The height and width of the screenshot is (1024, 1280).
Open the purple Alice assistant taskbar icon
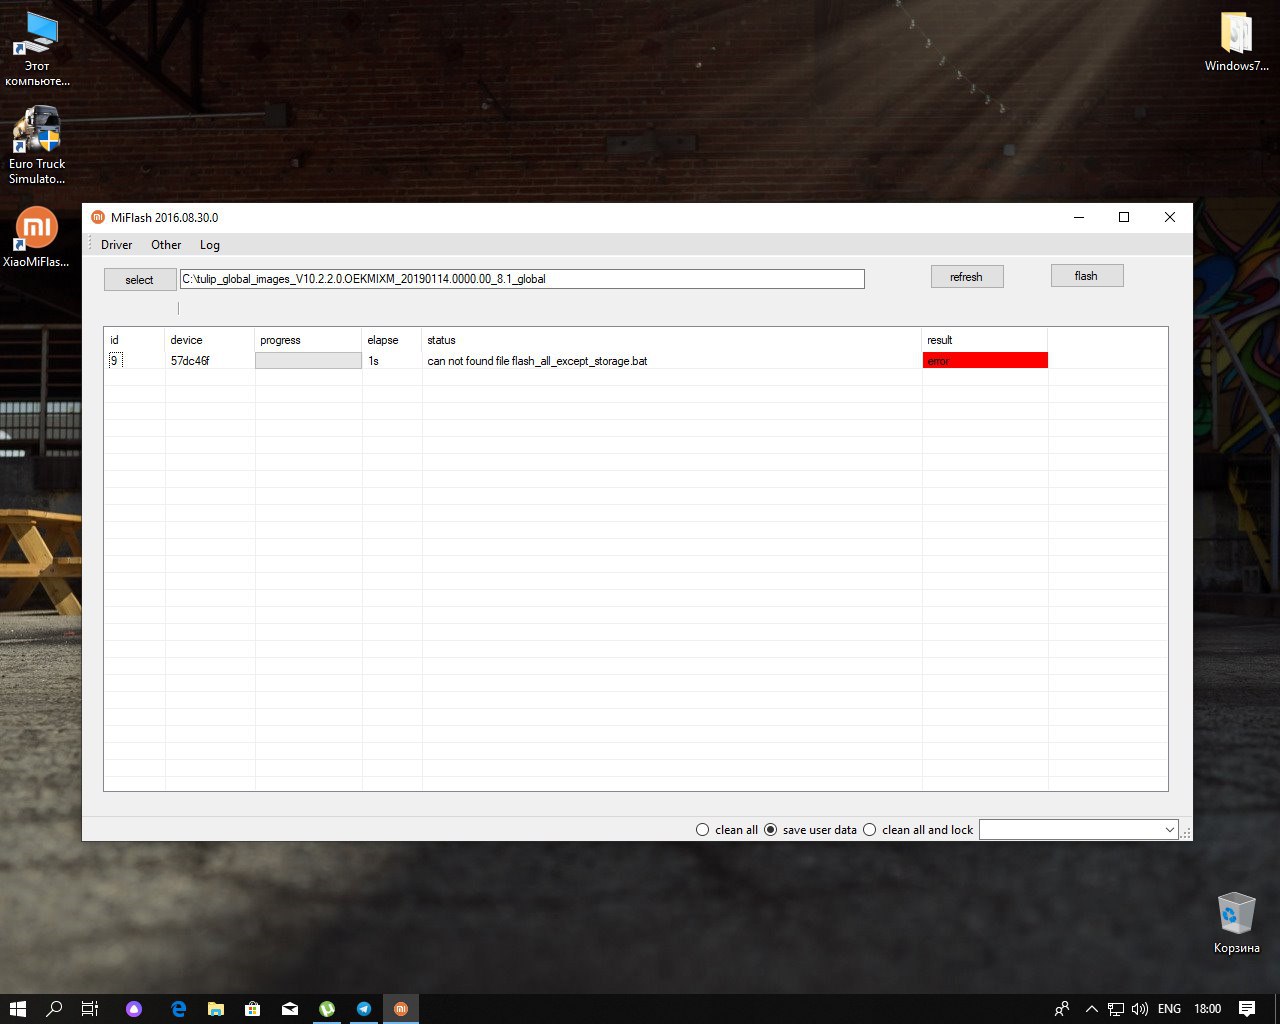134,1009
